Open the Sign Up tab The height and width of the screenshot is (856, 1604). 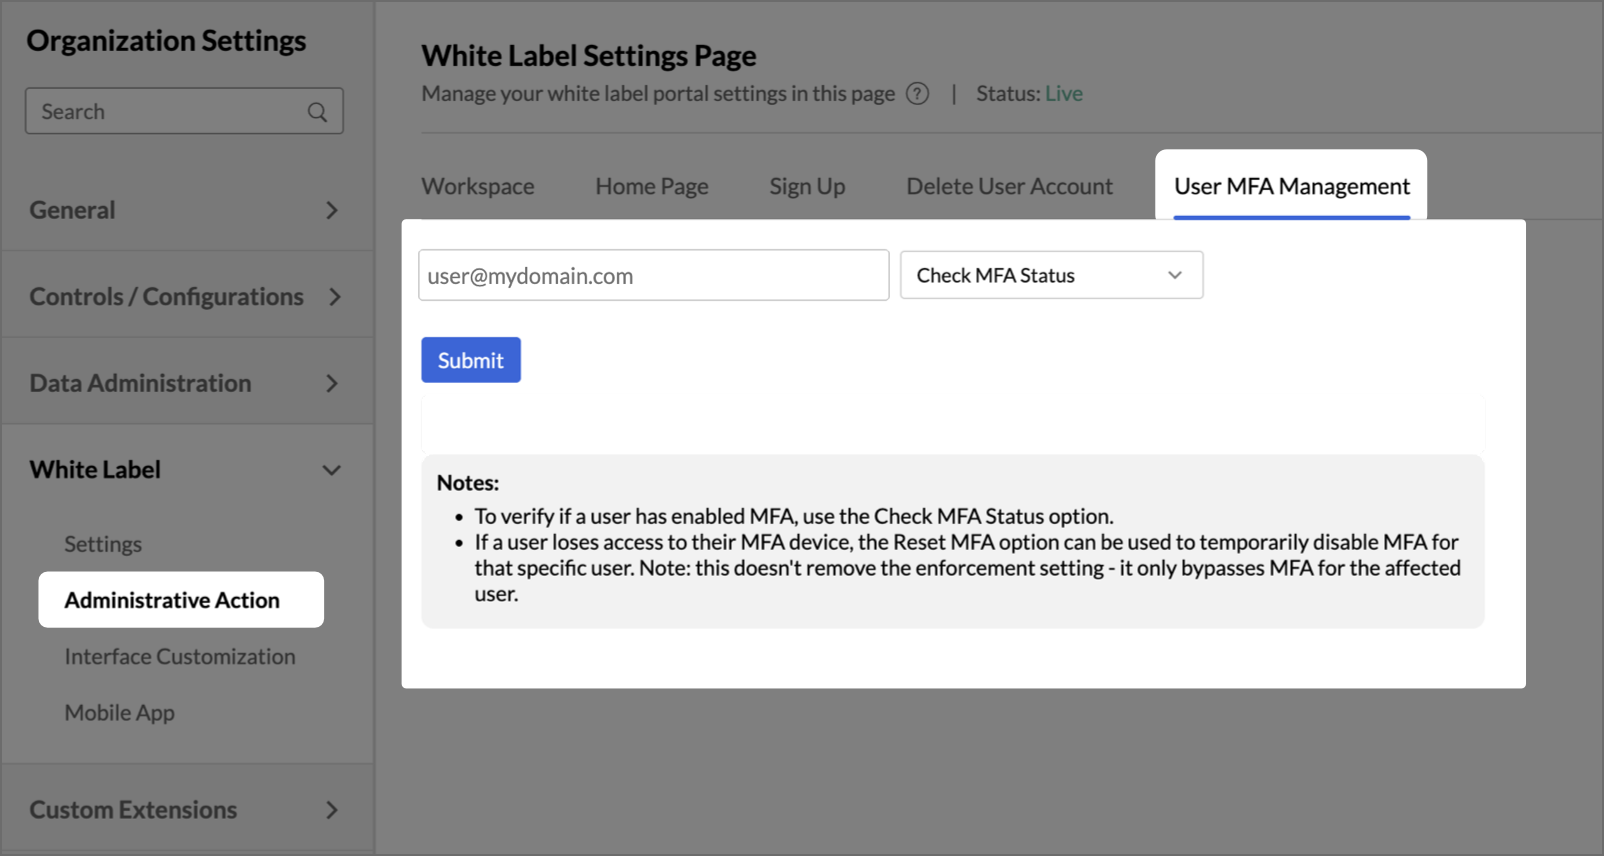(807, 187)
